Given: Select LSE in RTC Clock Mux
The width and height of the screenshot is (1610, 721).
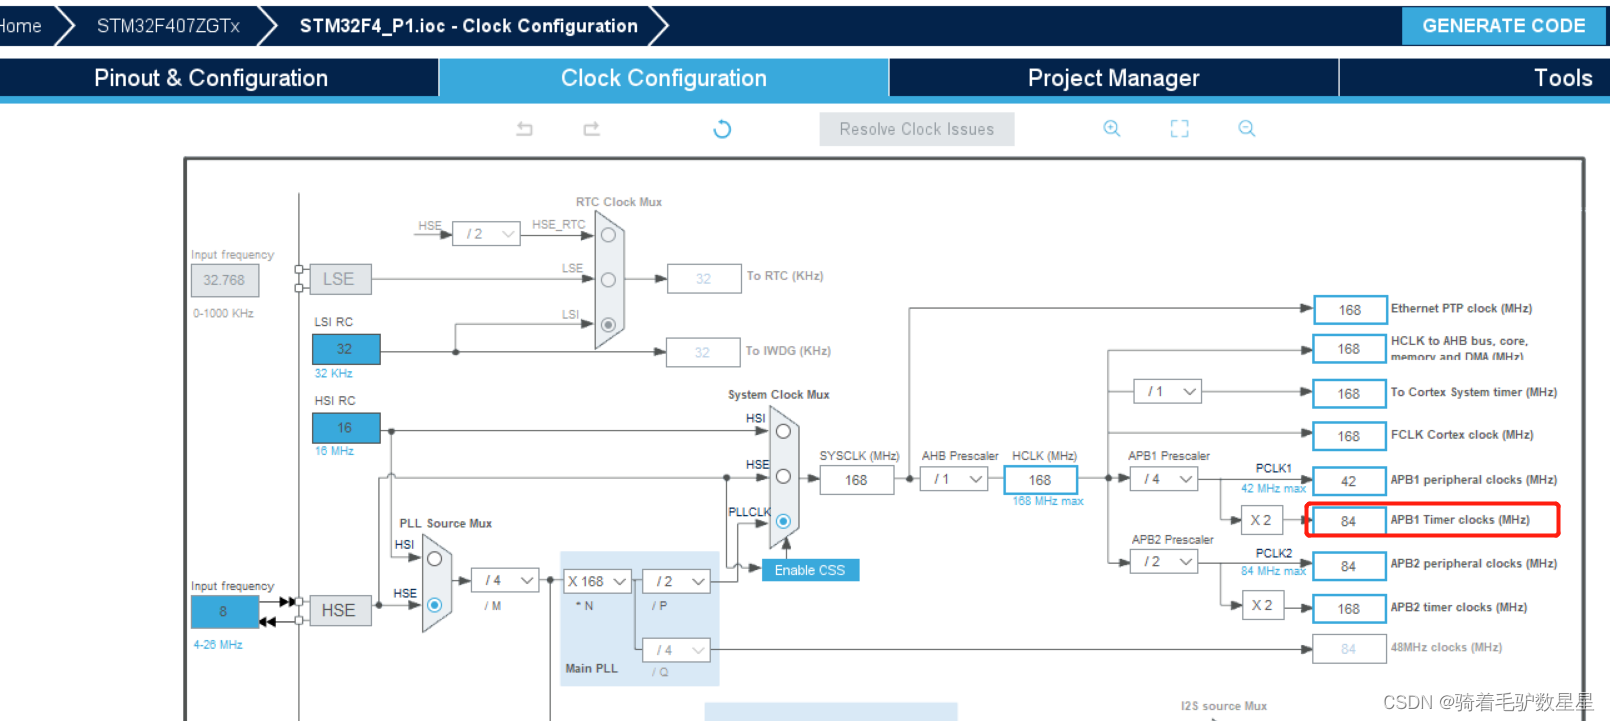Looking at the screenshot, I should click(608, 280).
